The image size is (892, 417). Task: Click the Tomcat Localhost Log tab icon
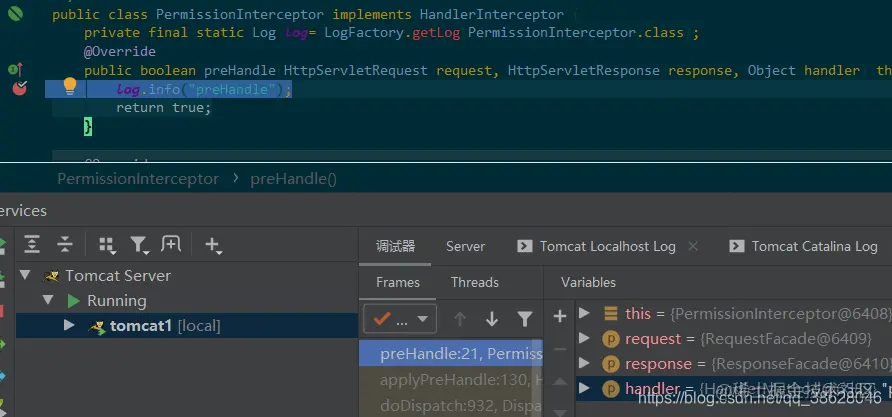(x=525, y=246)
